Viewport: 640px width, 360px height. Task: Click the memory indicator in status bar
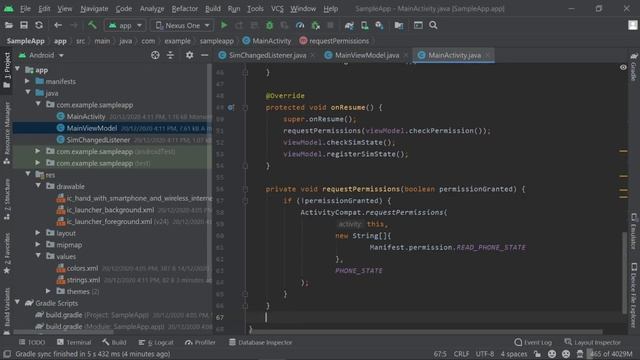click(611, 354)
